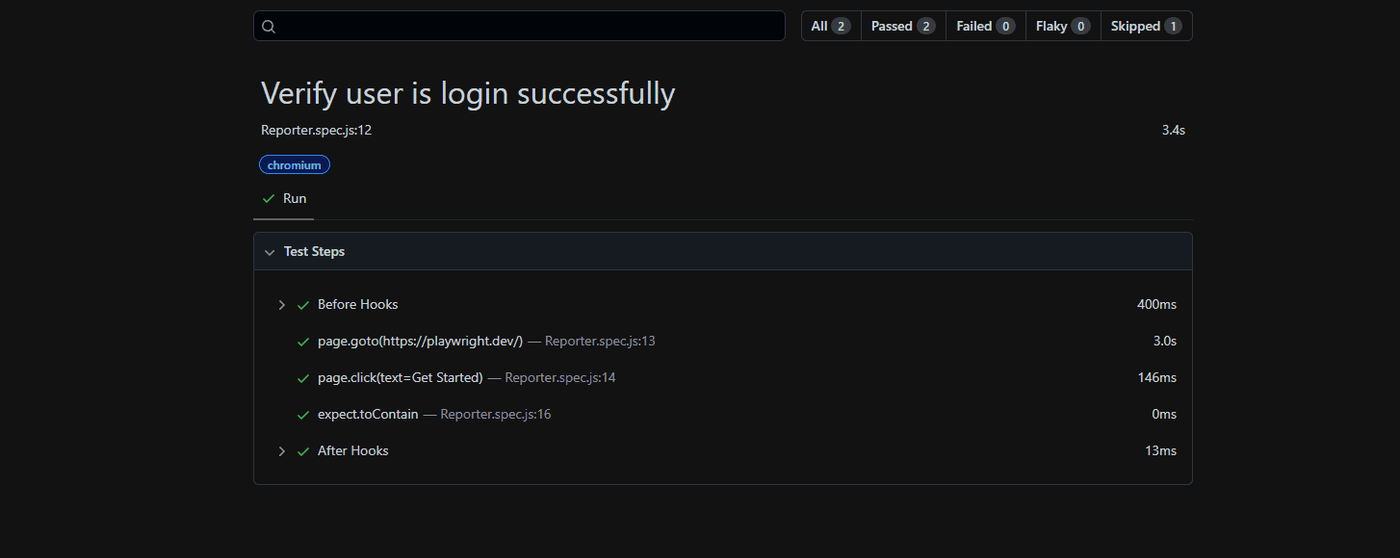The height and width of the screenshot is (558, 1400).
Task: Select the Run tab
Action: 284,199
